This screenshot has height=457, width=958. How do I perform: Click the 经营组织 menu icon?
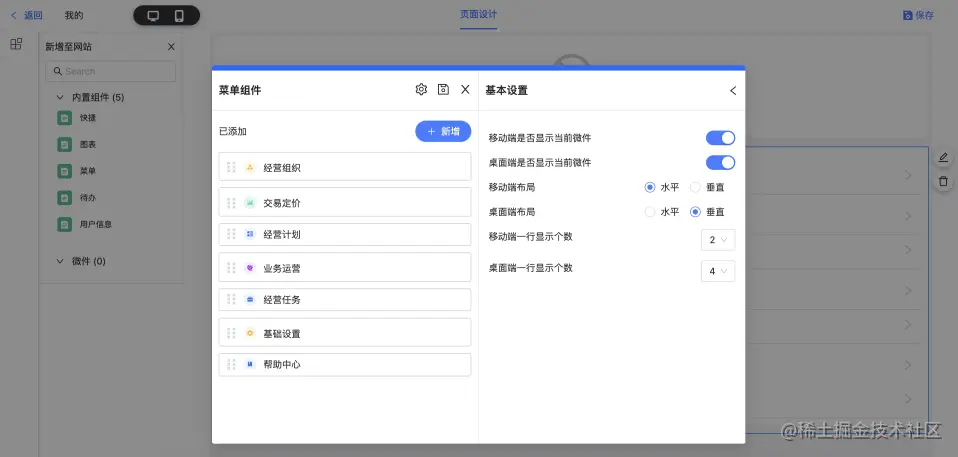[x=250, y=167]
